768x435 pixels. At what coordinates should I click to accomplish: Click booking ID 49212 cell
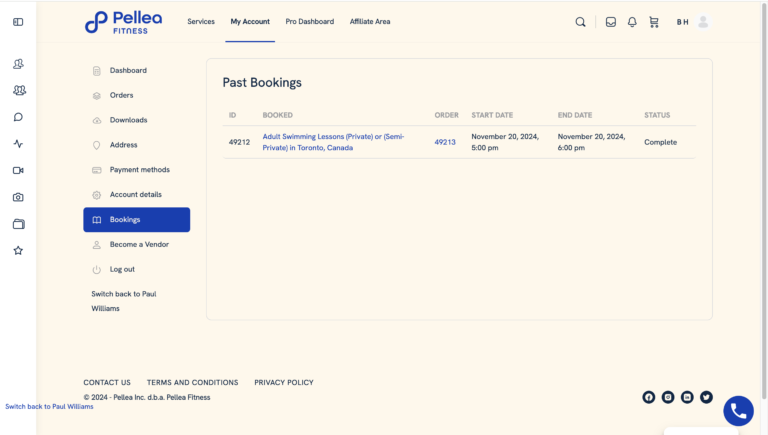239,142
